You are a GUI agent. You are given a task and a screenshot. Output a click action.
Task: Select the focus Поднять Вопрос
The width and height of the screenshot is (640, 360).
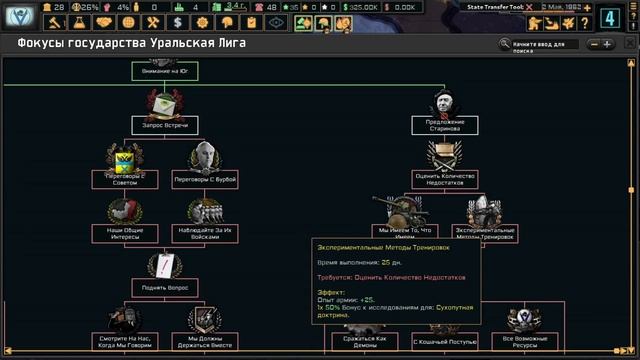[x=165, y=288]
